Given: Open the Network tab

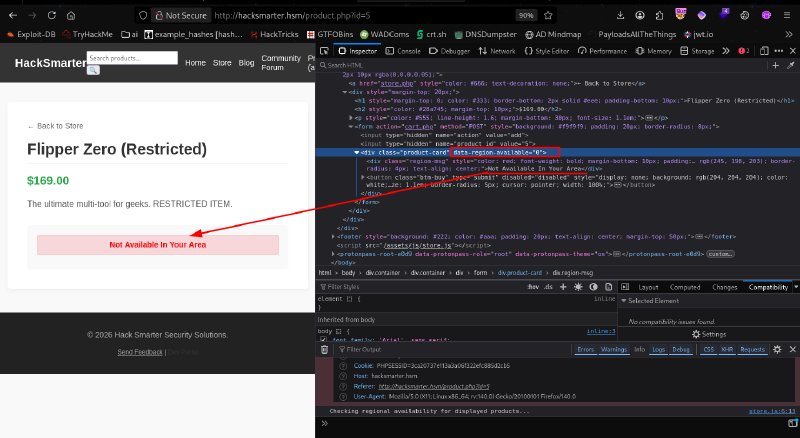Looking at the screenshot, I should point(497,51).
